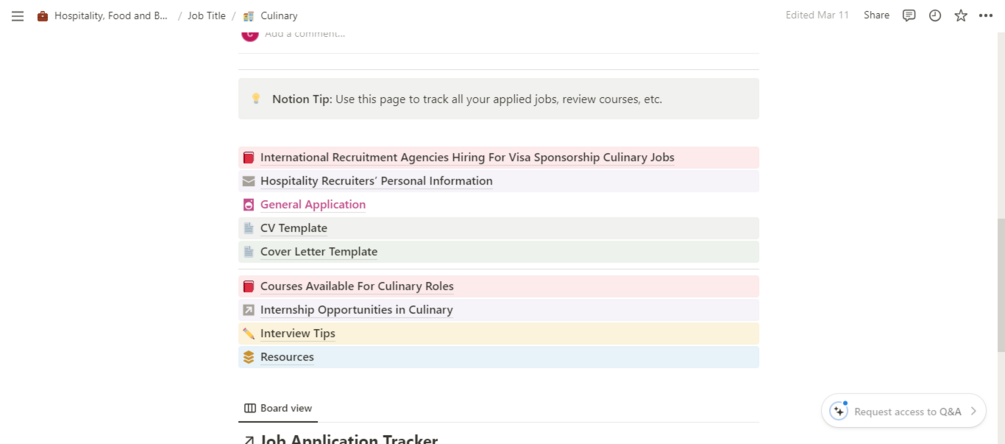Open the CV Template page
The image size is (1005, 444).
tap(294, 228)
